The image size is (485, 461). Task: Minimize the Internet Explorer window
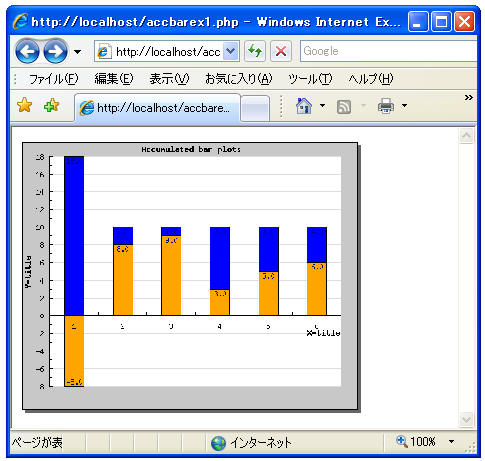(418, 22)
